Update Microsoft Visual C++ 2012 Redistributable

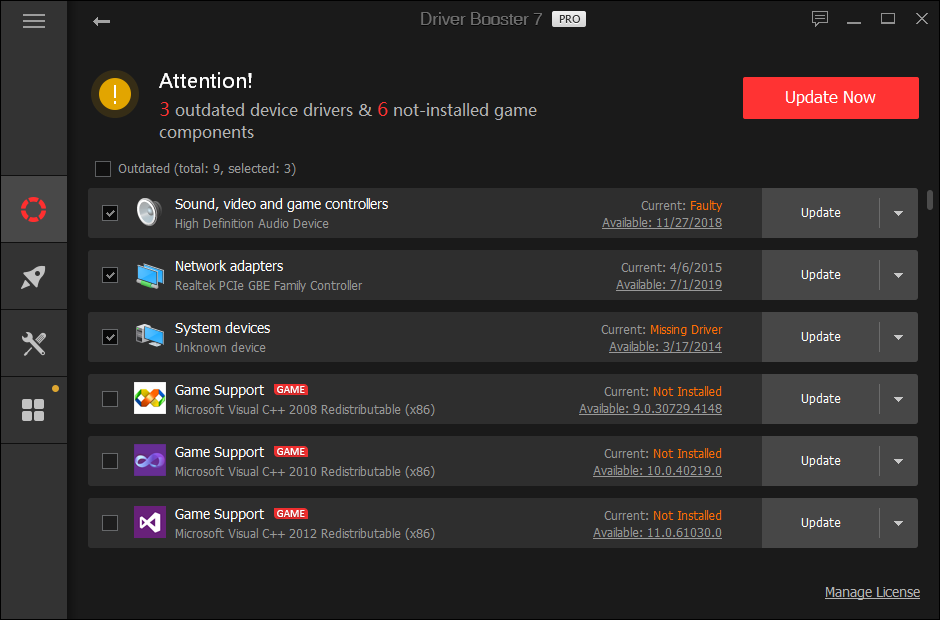tap(820, 523)
